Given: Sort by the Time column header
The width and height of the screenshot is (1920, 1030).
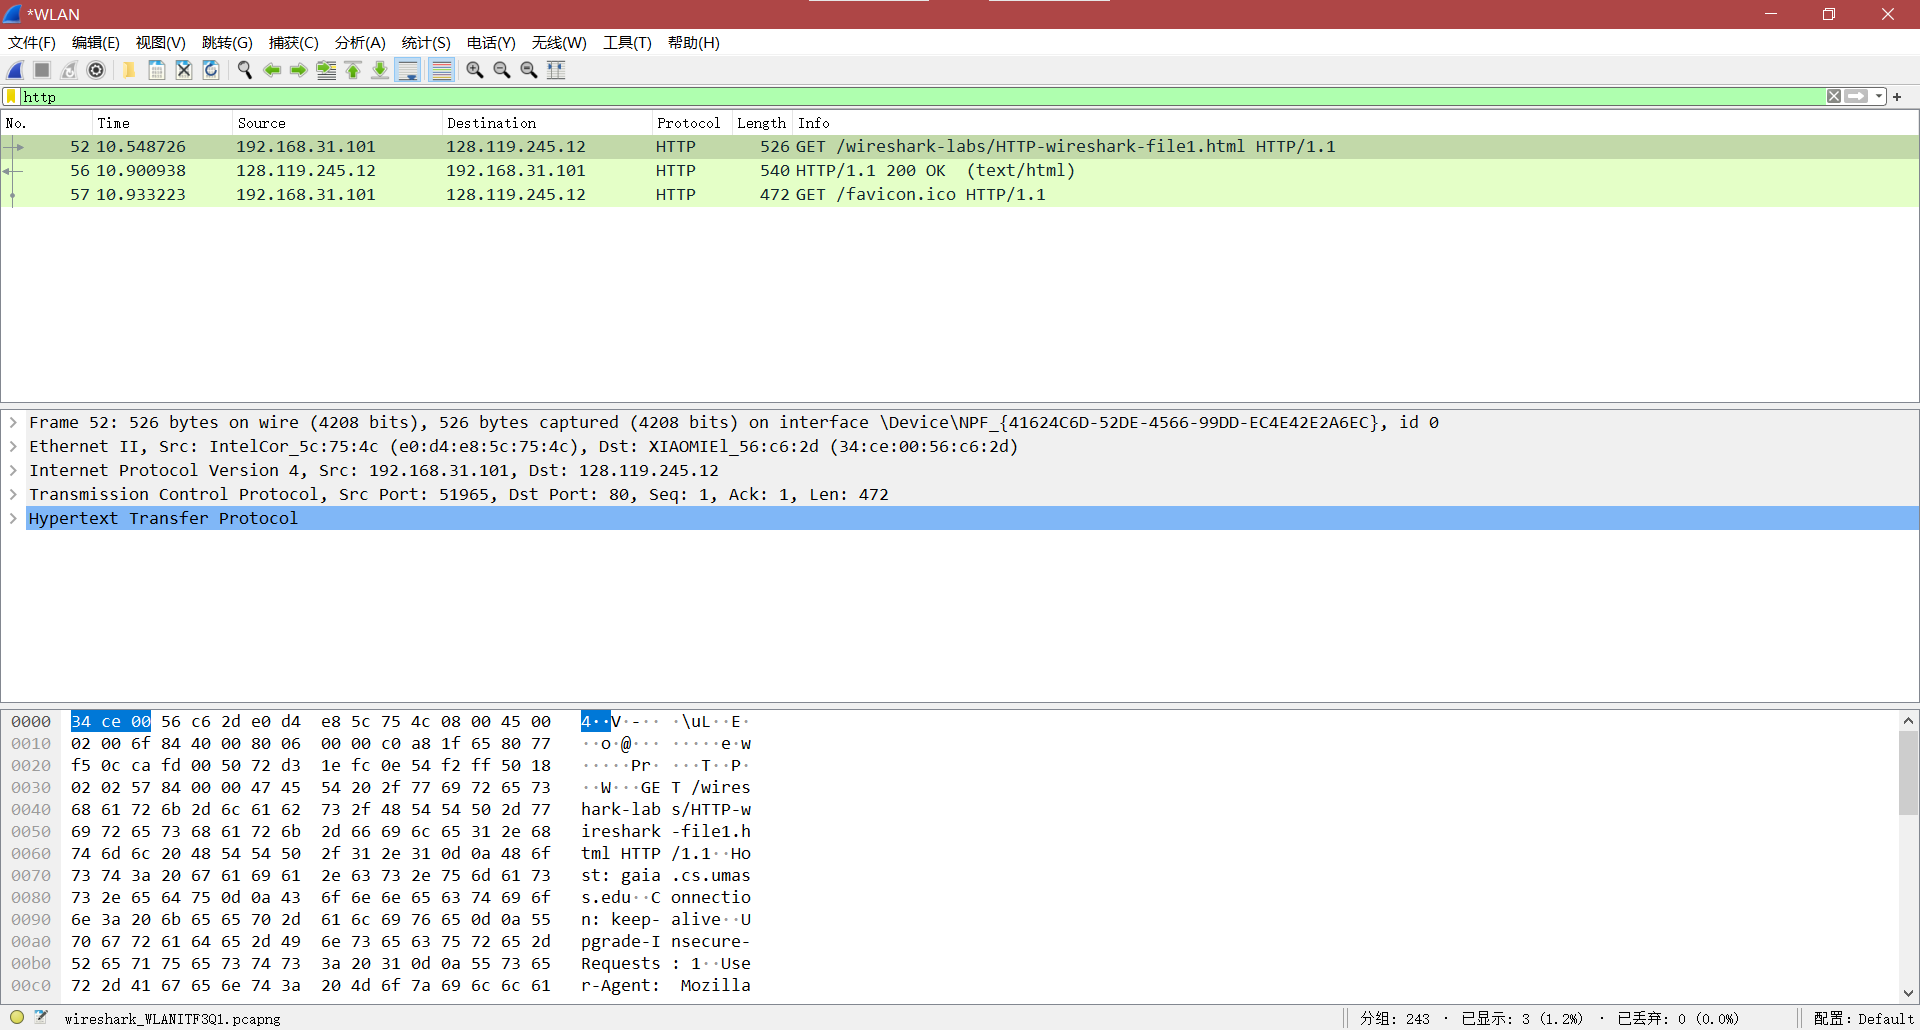Looking at the screenshot, I should [x=162, y=123].
